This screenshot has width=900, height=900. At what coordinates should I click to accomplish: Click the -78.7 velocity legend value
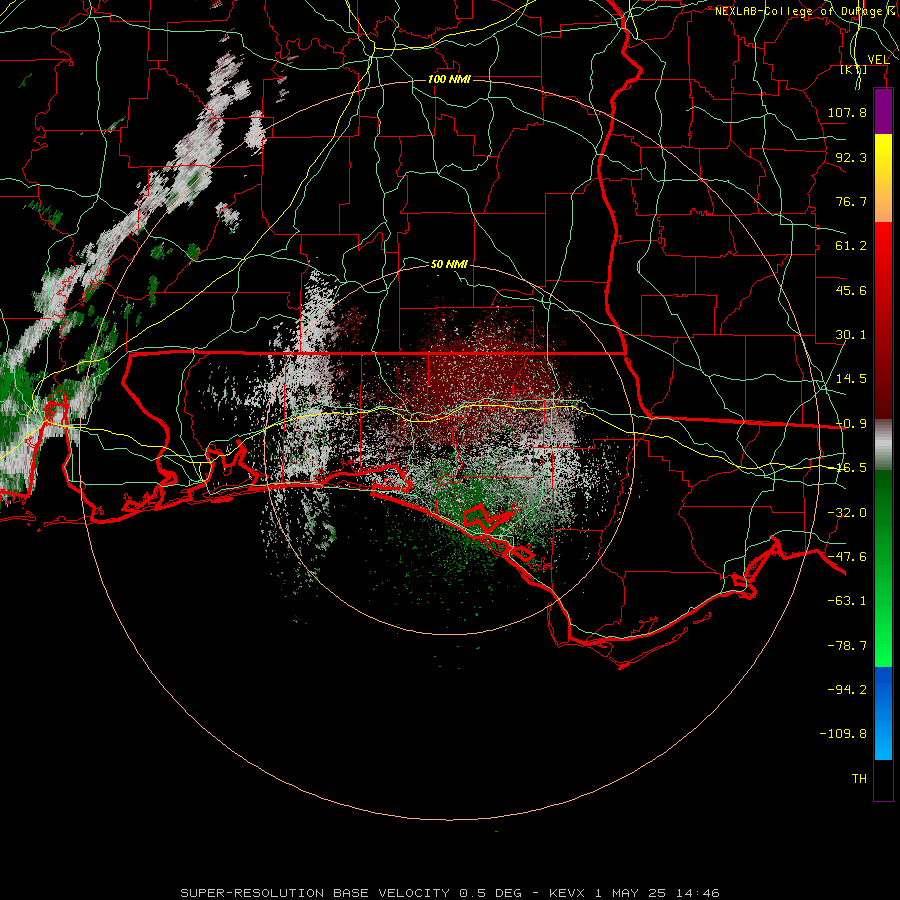[847, 646]
